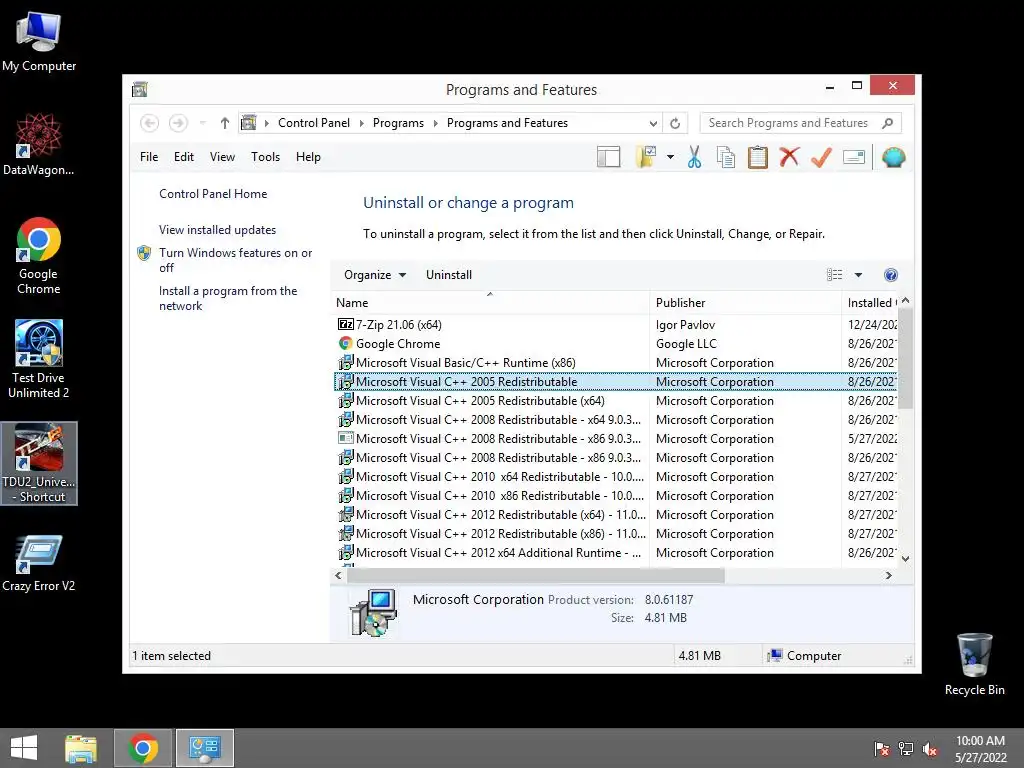Open dropdown arrow beside folder options icon

click(670, 157)
